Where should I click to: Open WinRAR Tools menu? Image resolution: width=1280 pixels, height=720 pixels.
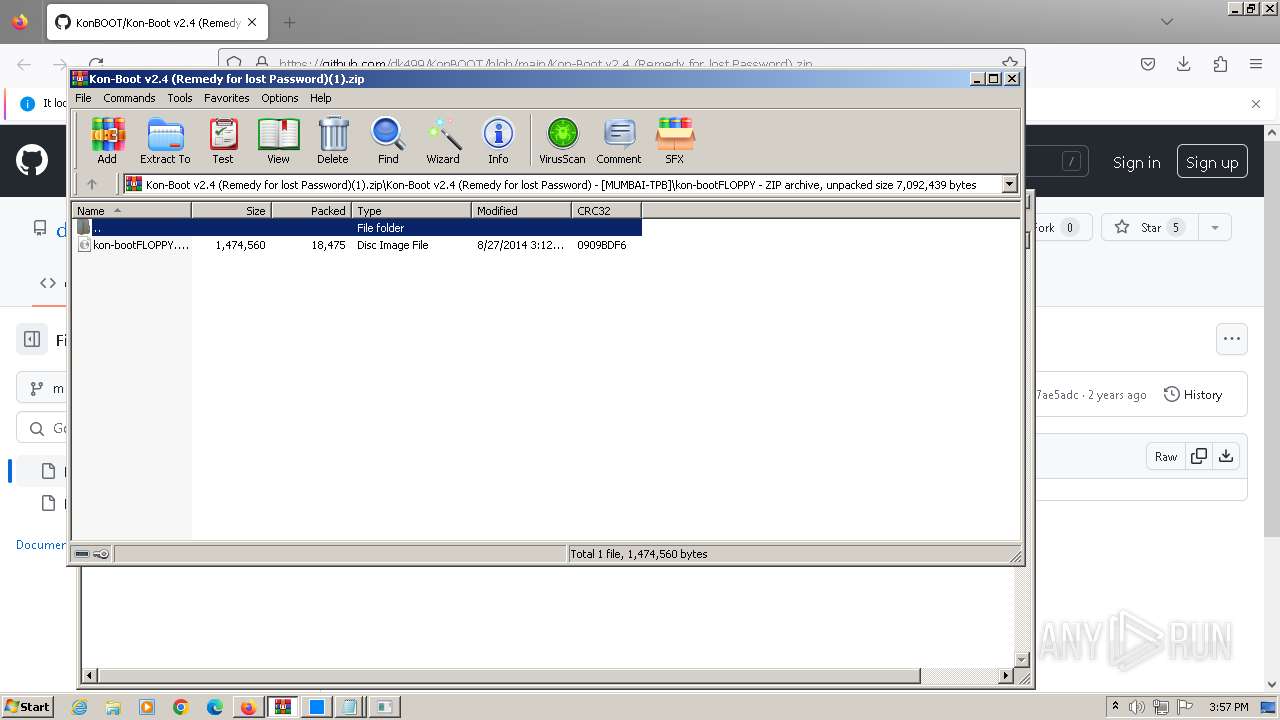180,98
